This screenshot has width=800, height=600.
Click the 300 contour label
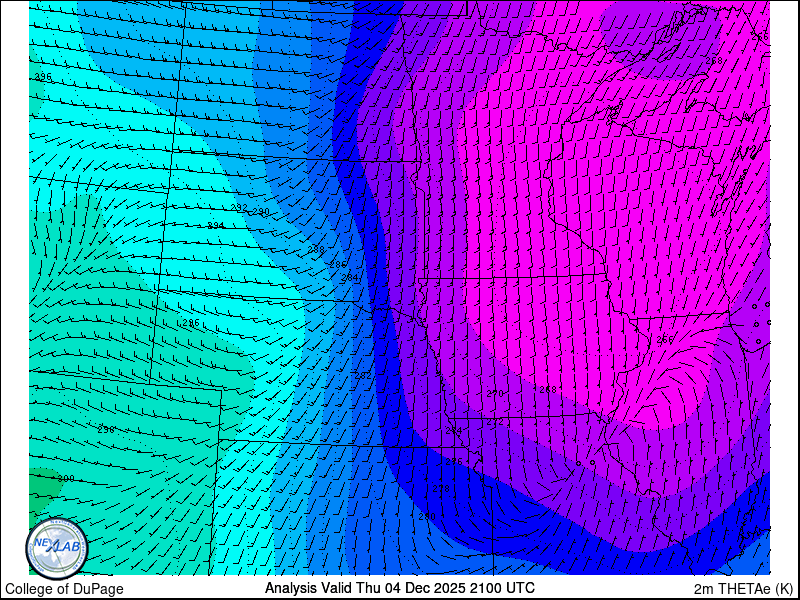66,479
